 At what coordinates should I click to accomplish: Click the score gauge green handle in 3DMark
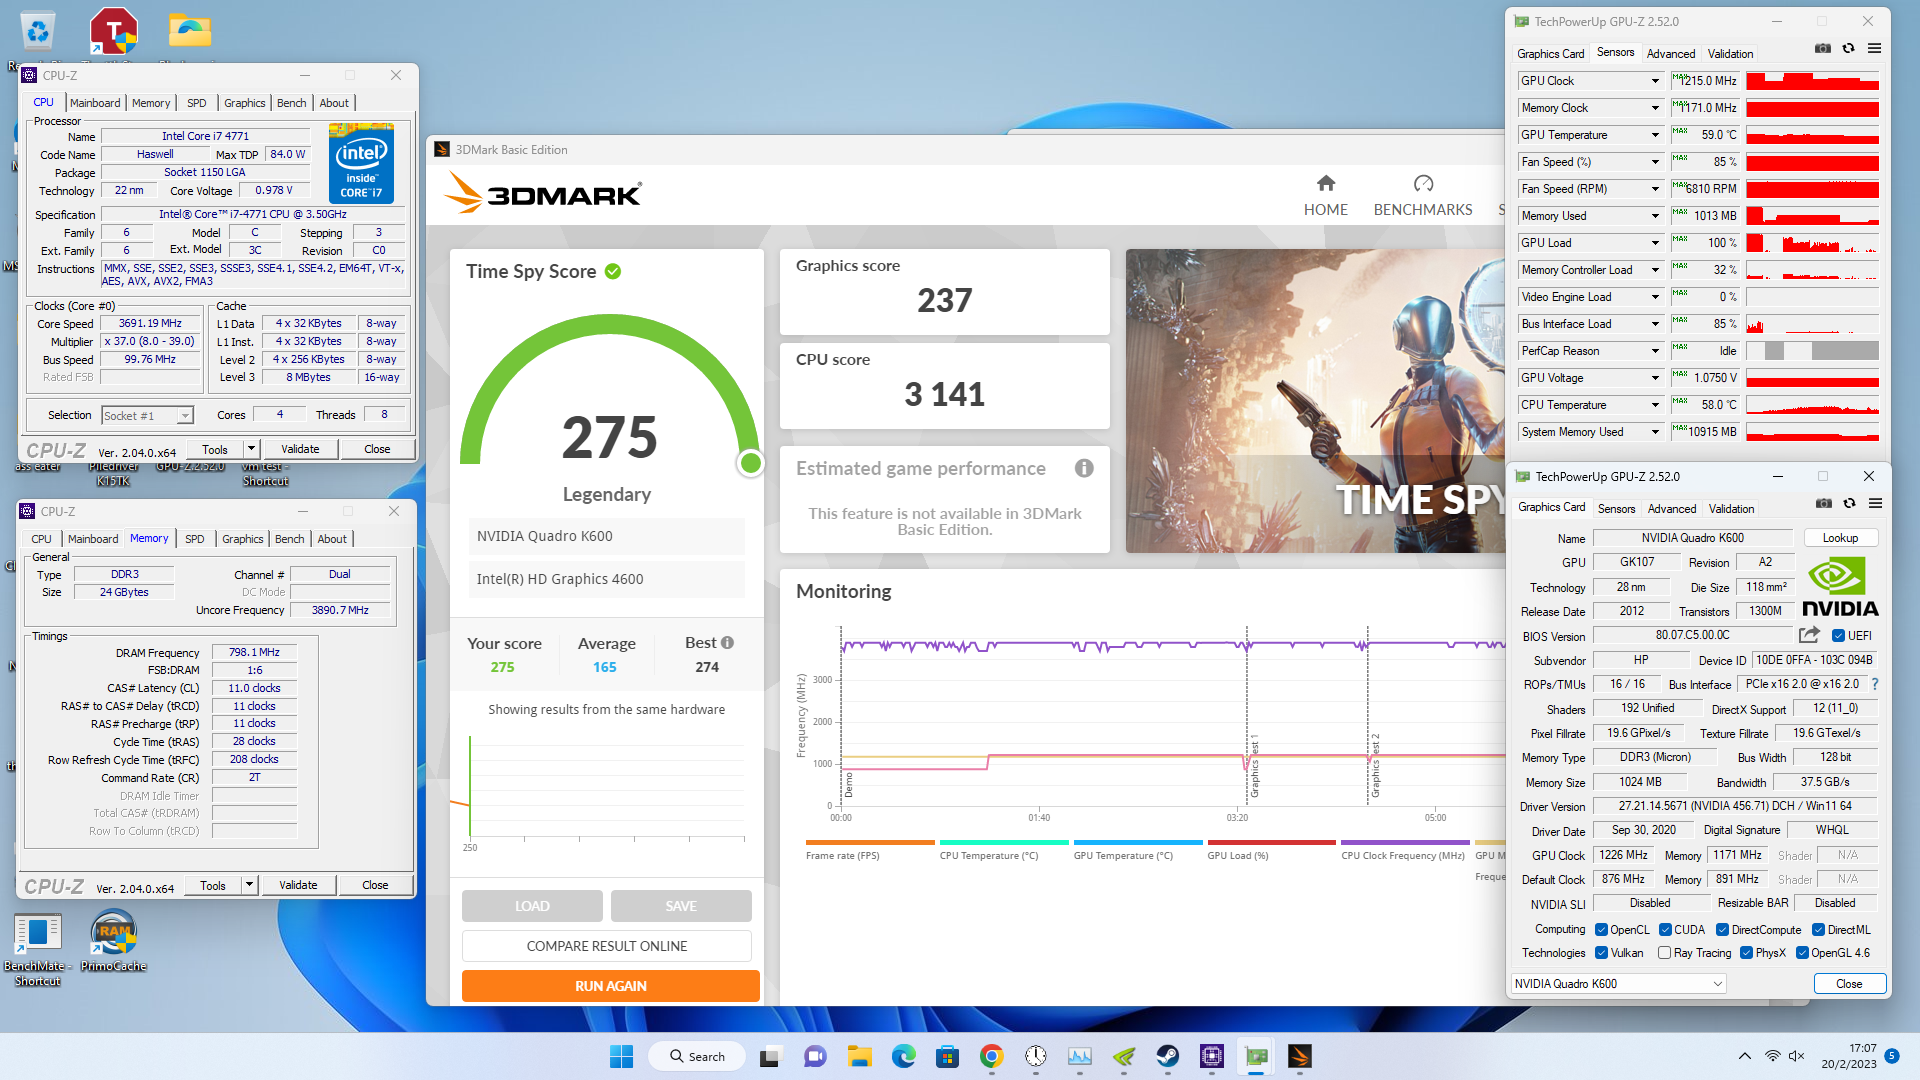pyautogui.click(x=751, y=463)
